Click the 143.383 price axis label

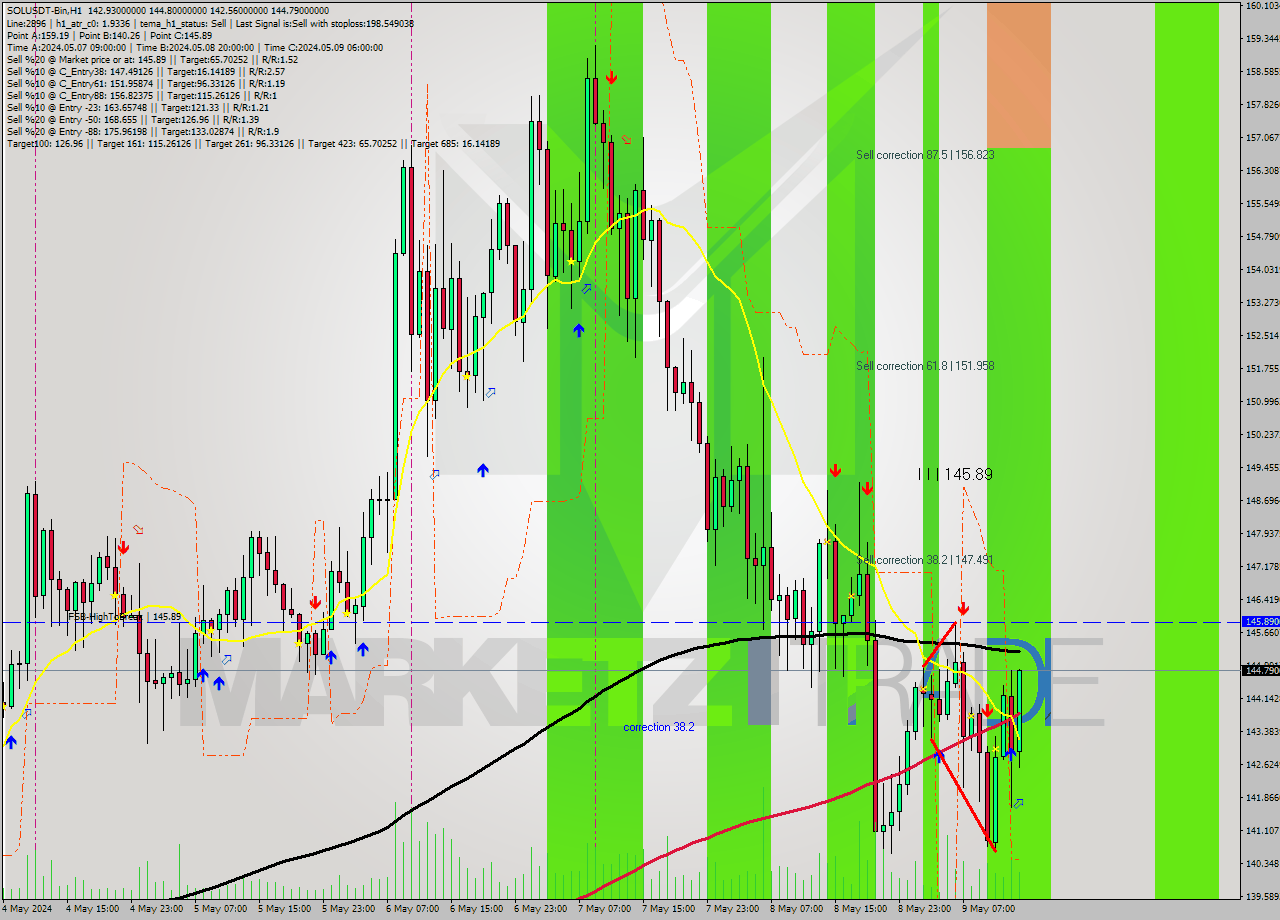tap(1261, 732)
